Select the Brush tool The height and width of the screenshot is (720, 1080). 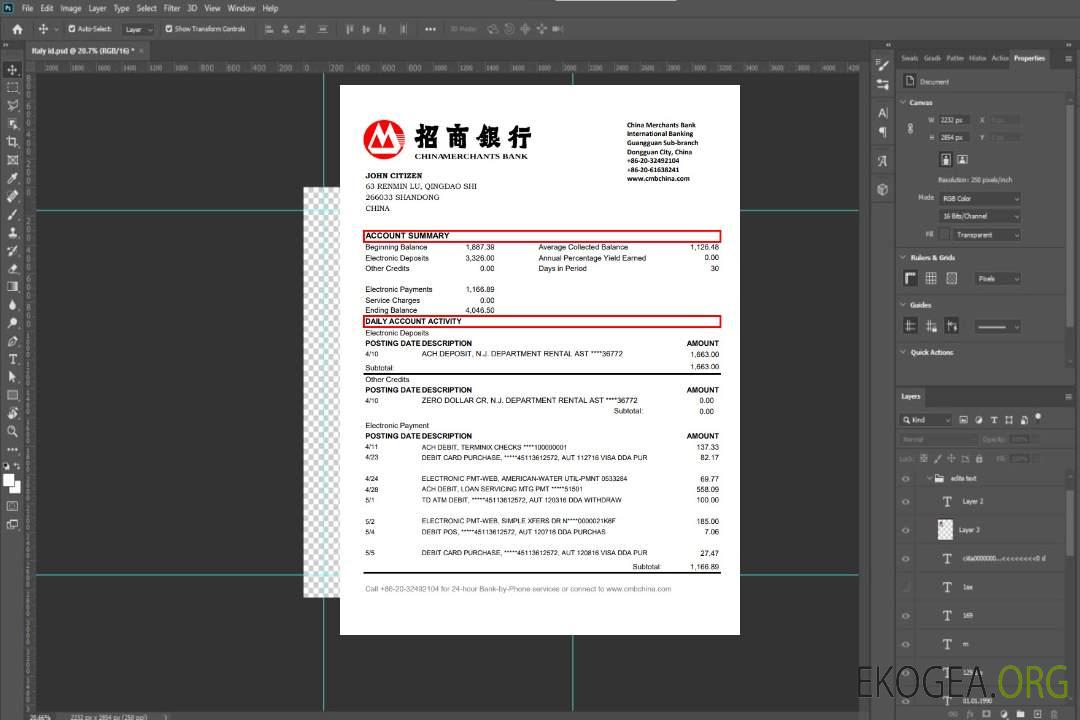[12, 214]
